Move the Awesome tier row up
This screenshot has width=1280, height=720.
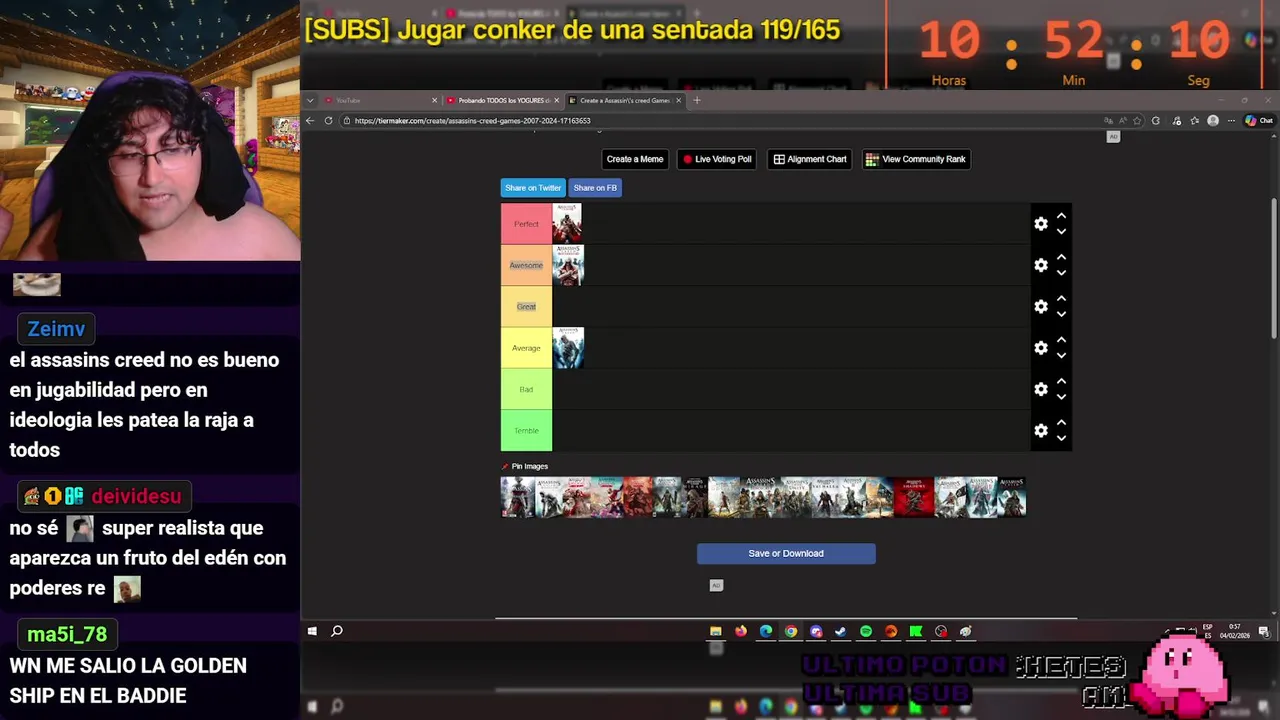(x=1062, y=257)
